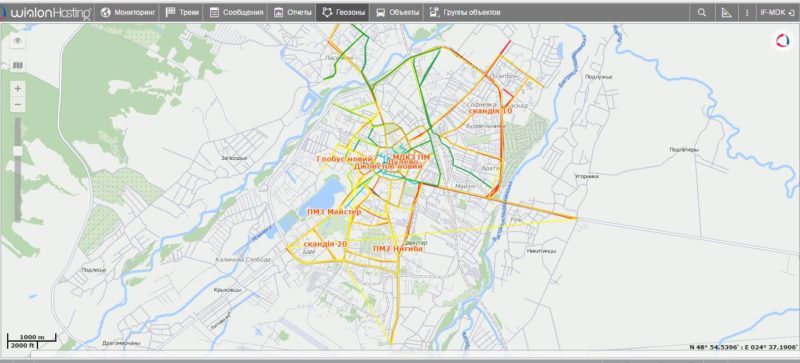Viewport: 800px width, 363px height.
Task: Open the Объекты tab
Action: [397, 12]
